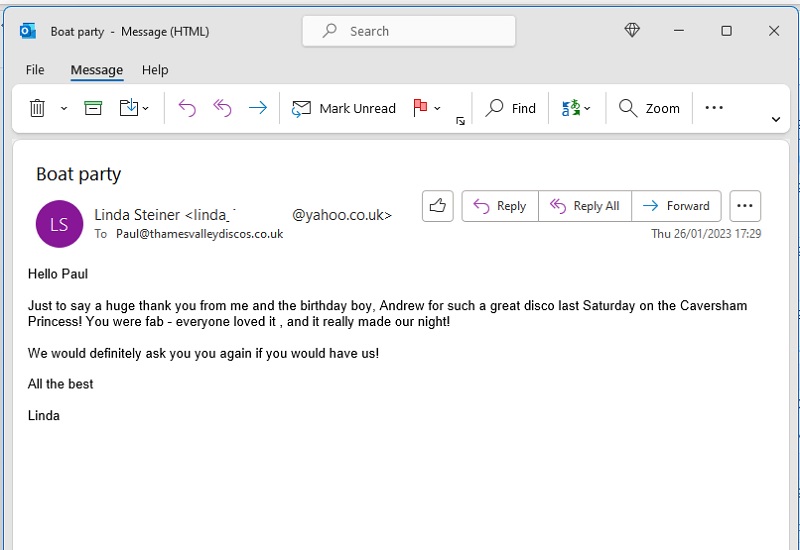Click the Translate icon in toolbar
800x550 pixels.
coord(571,108)
